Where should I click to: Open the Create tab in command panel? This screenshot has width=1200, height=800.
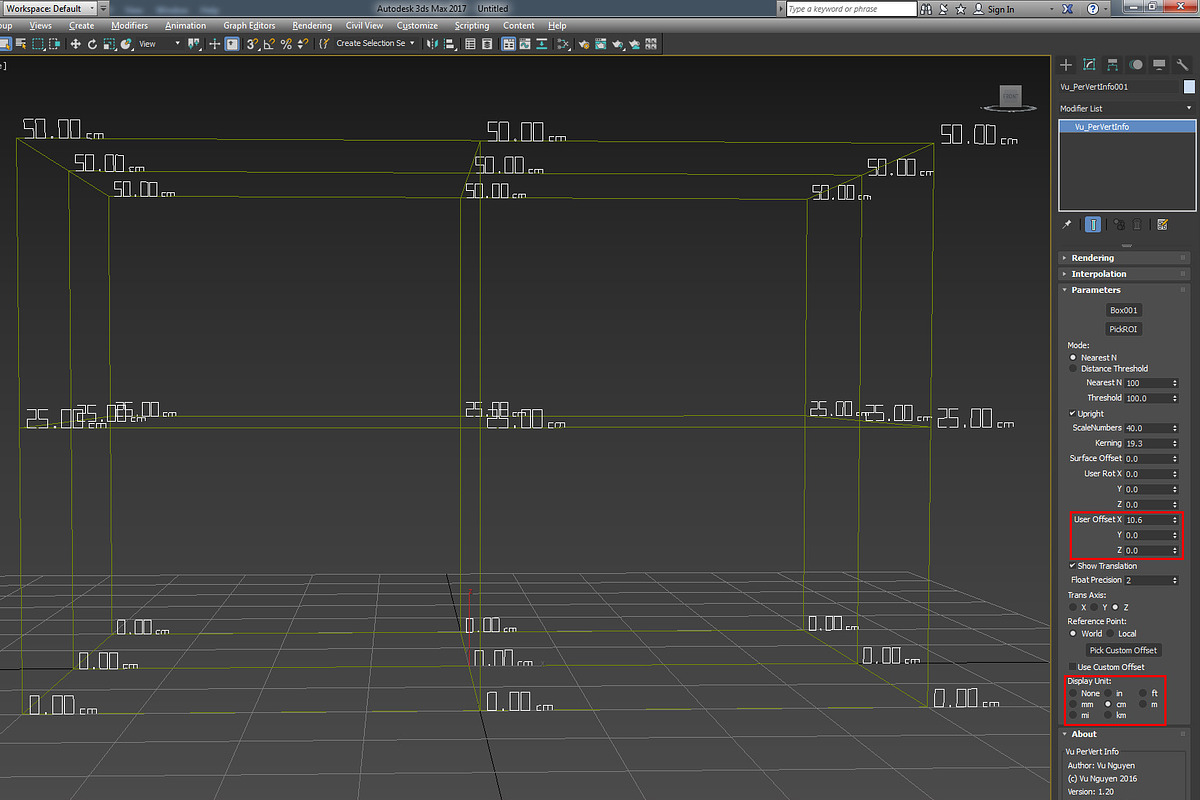pyautogui.click(x=1066, y=64)
